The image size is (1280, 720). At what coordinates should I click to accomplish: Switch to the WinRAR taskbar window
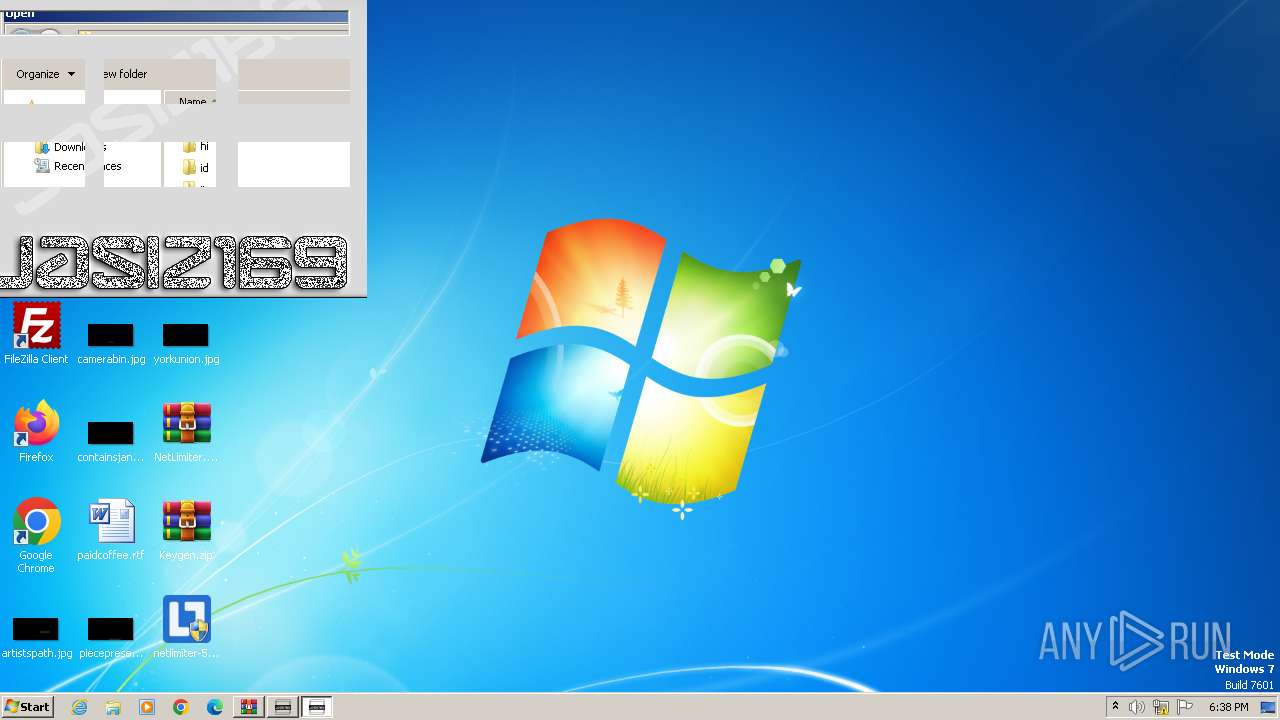(x=249, y=707)
